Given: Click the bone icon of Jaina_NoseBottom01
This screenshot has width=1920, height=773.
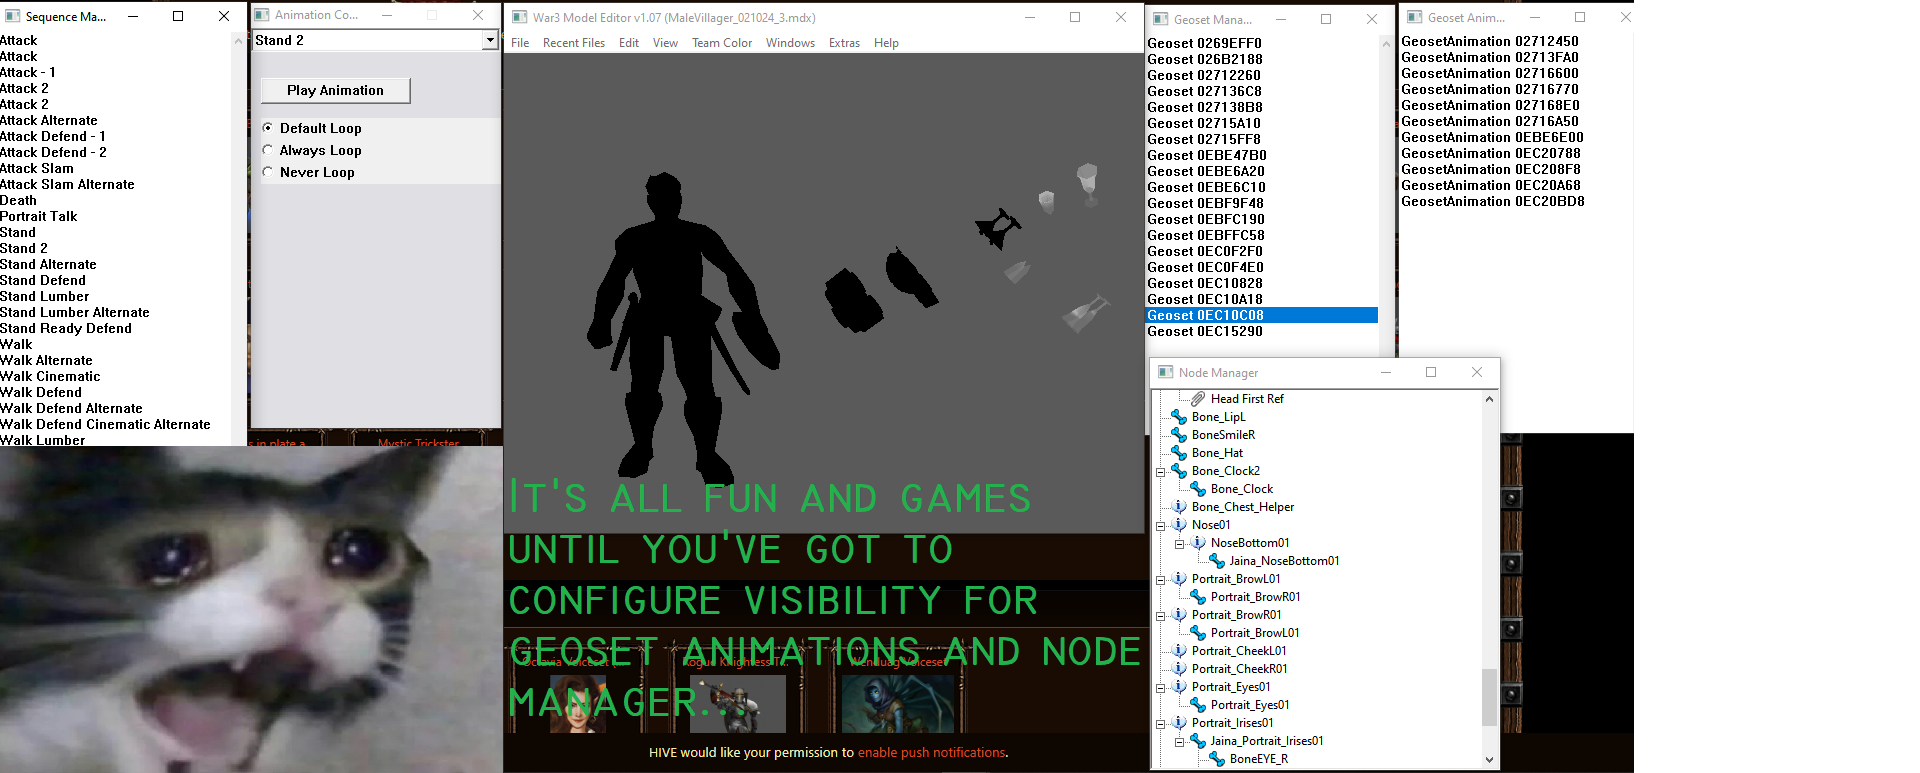Looking at the screenshot, I should tap(1217, 560).
